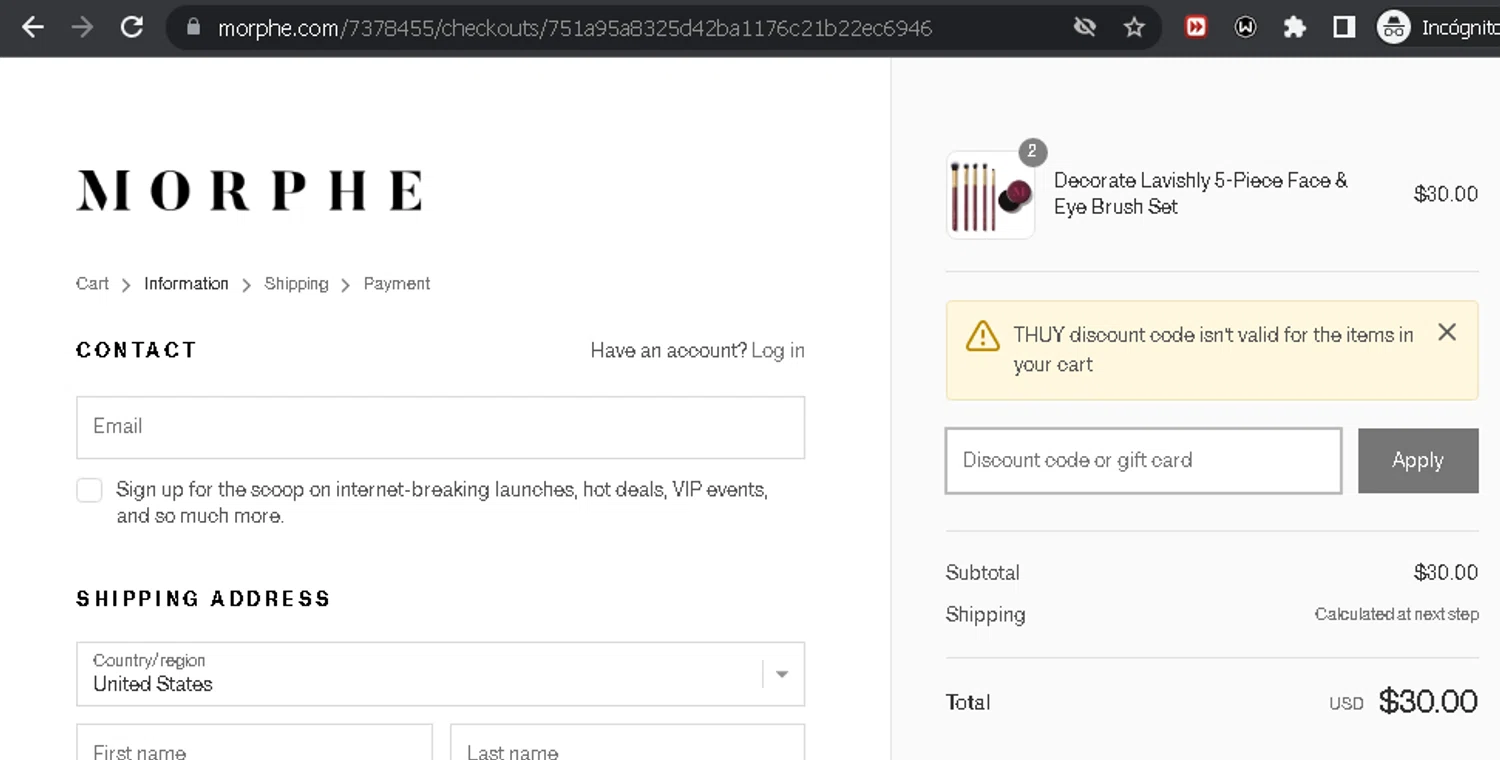Open the browser extensions puzzle icon

pyautogui.click(x=1294, y=27)
